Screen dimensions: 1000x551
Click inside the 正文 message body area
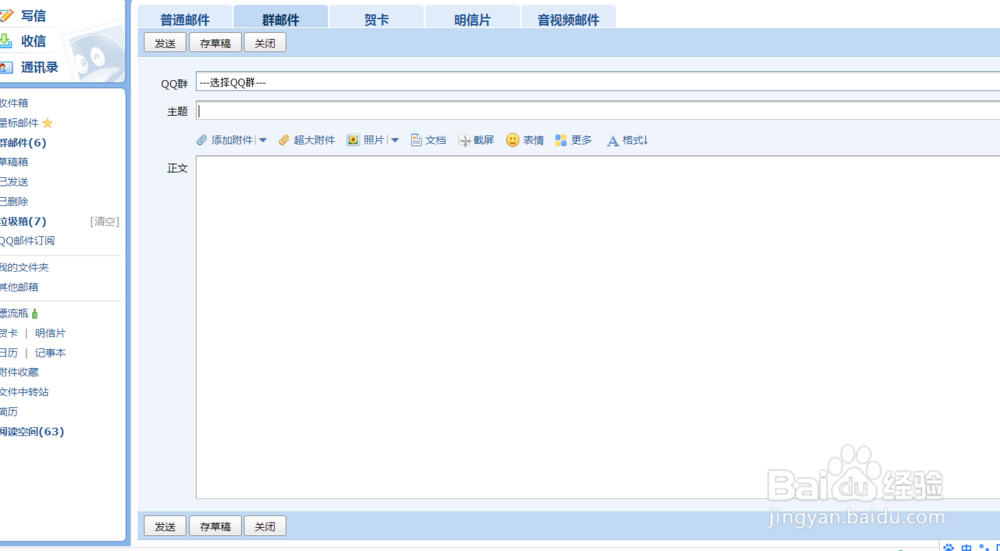click(x=598, y=327)
